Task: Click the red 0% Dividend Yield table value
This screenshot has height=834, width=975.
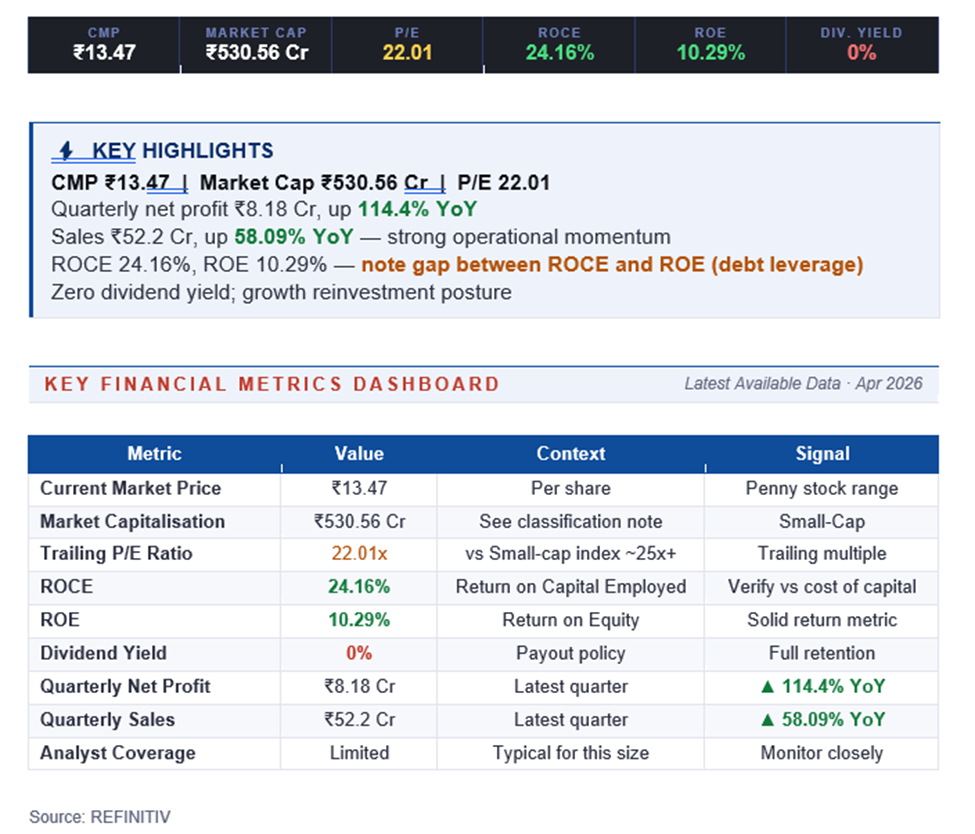Action: pos(359,653)
